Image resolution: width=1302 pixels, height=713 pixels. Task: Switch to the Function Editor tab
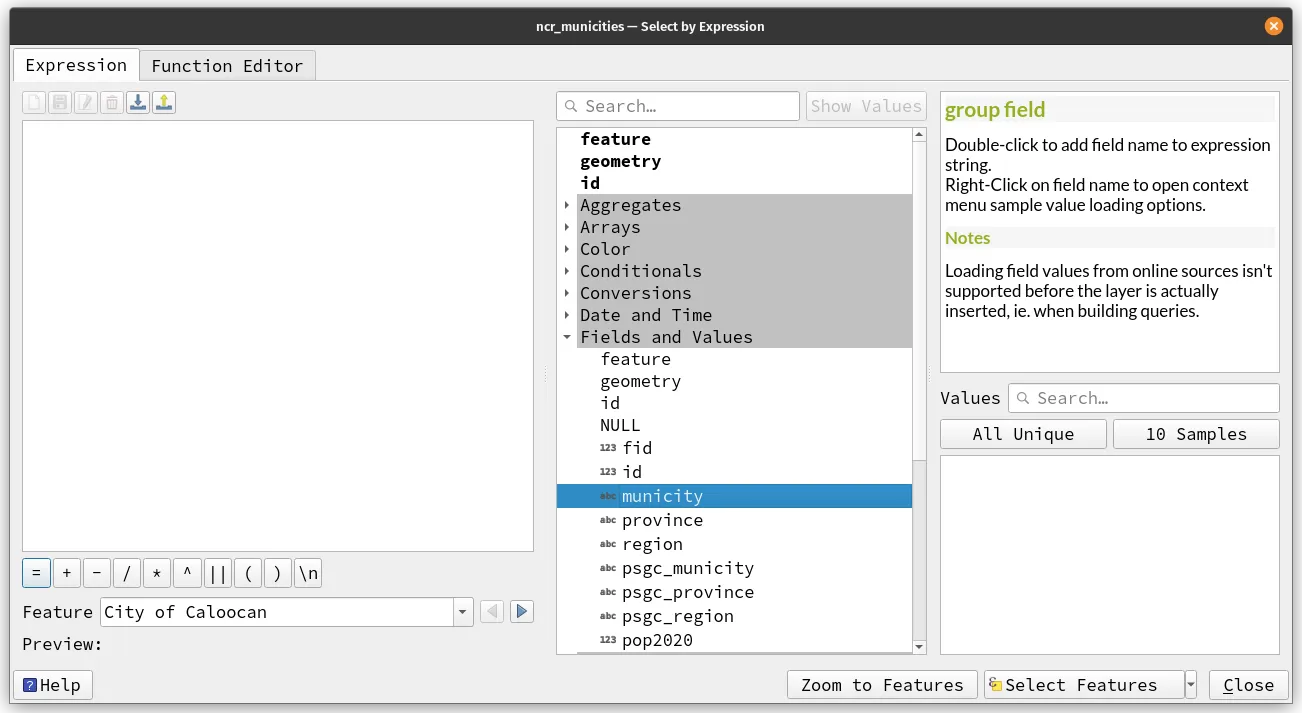[x=227, y=65]
